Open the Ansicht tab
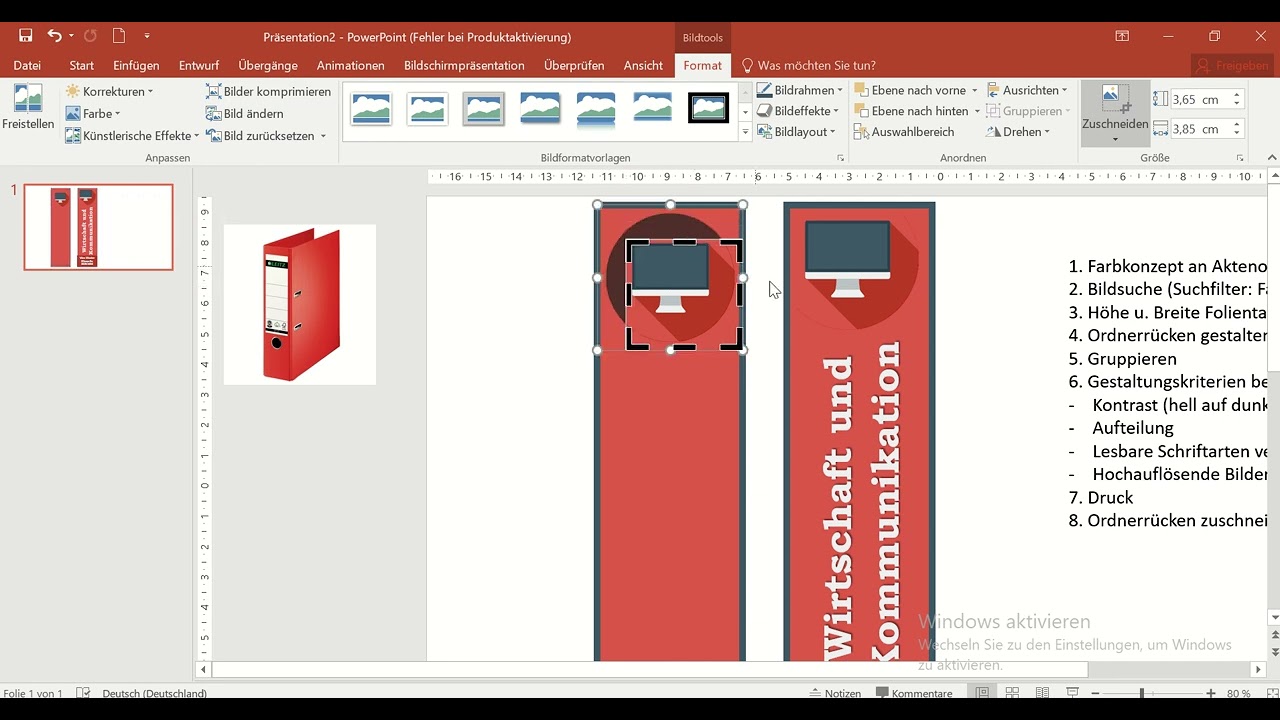The image size is (1280, 720). tap(643, 65)
